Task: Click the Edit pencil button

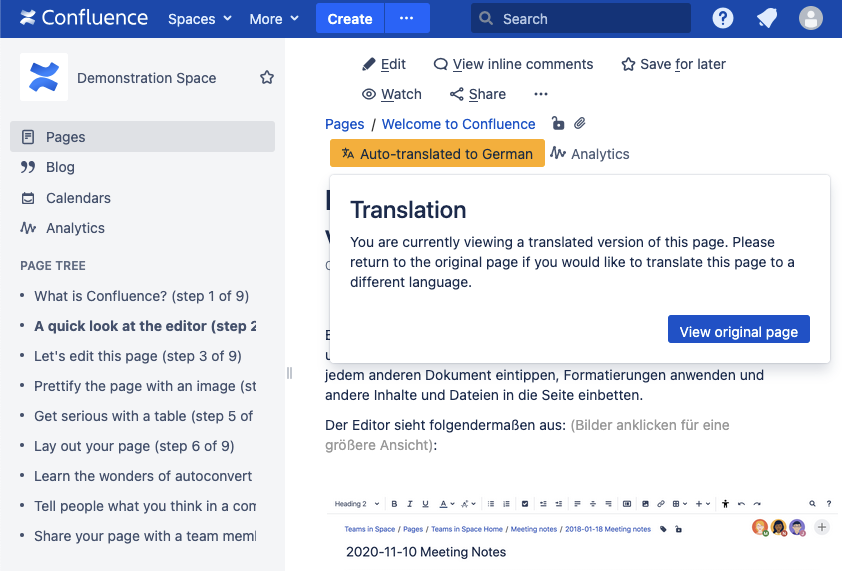Action: point(384,64)
